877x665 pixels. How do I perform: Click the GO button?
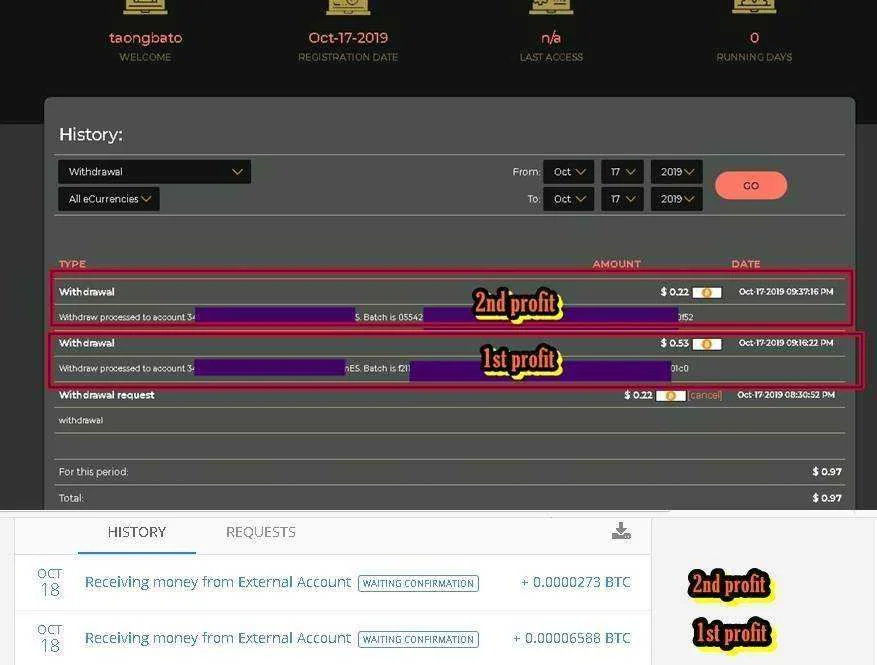(751, 185)
